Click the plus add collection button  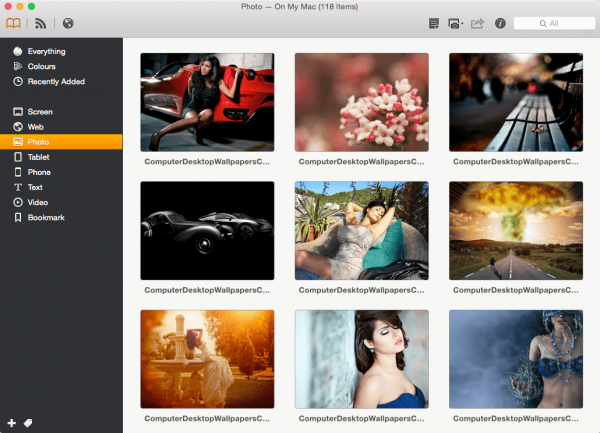click(x=11, y=423)
